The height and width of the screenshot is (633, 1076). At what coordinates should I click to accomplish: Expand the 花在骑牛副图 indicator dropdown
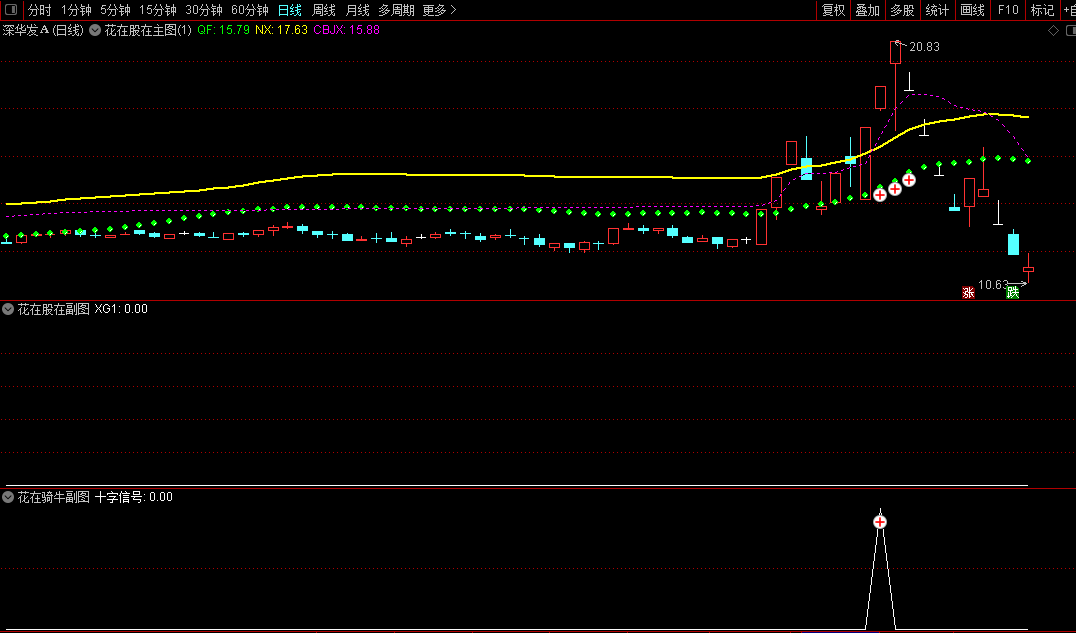[8, 497]
